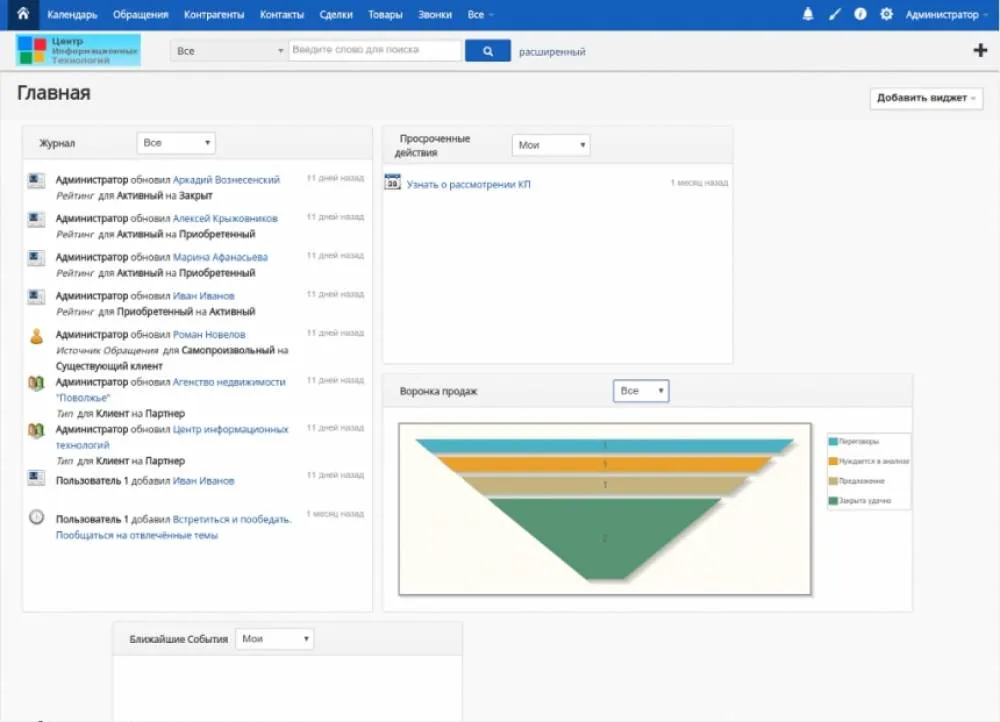The image size is (1000, 722).
Task: Open Календарь menu item
Action: pos(72,14)
